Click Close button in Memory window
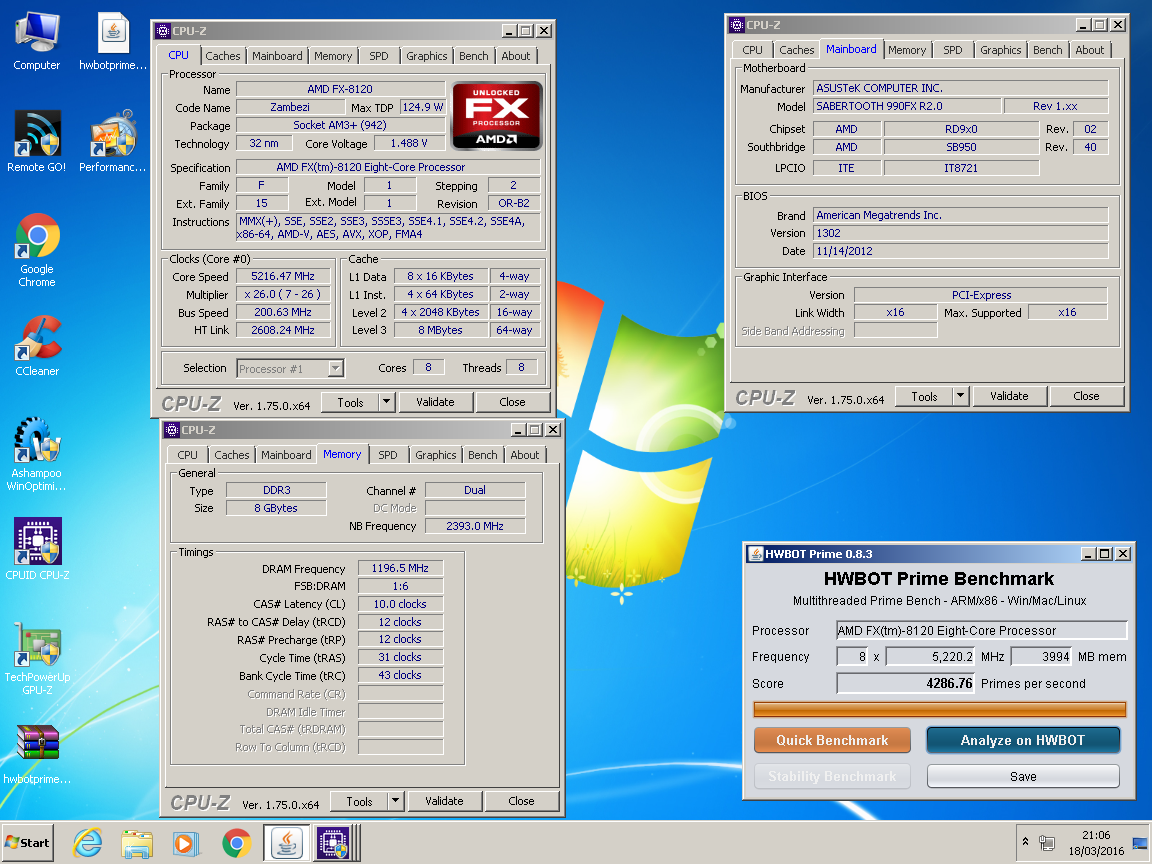The image size is (1152, 864). click(x=521, y=802)
